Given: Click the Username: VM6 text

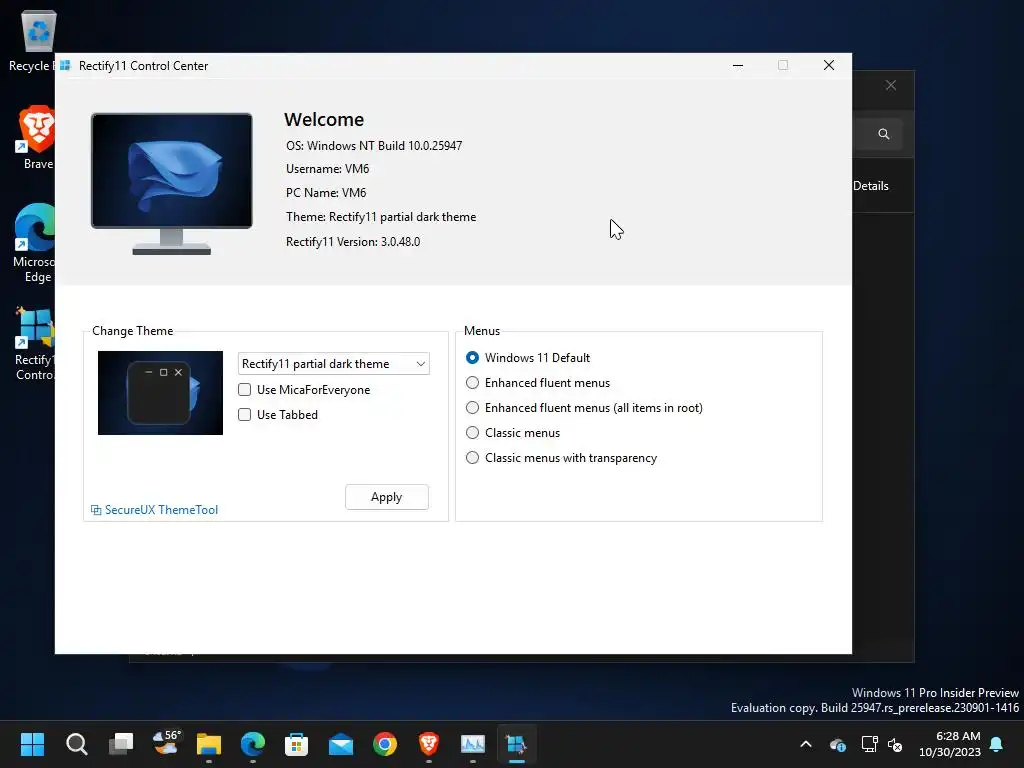Looking at the screenshot, I should [x=327, y=169].
